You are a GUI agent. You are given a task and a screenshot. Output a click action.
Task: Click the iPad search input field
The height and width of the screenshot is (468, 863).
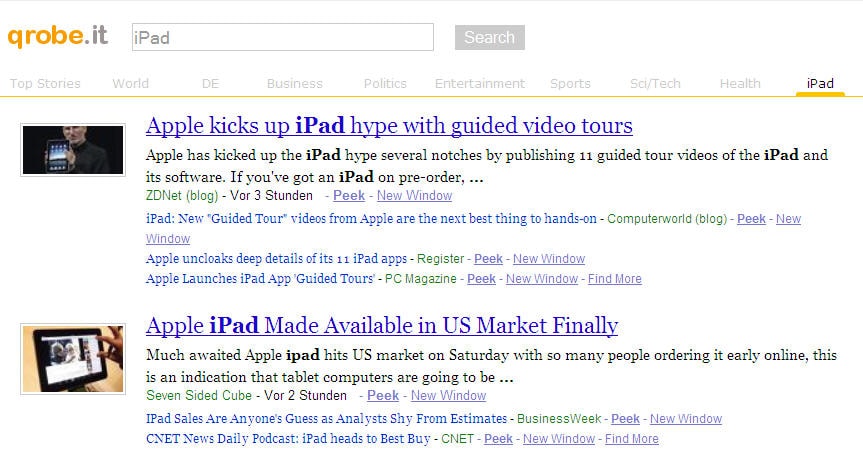click(x=283, y=38)
